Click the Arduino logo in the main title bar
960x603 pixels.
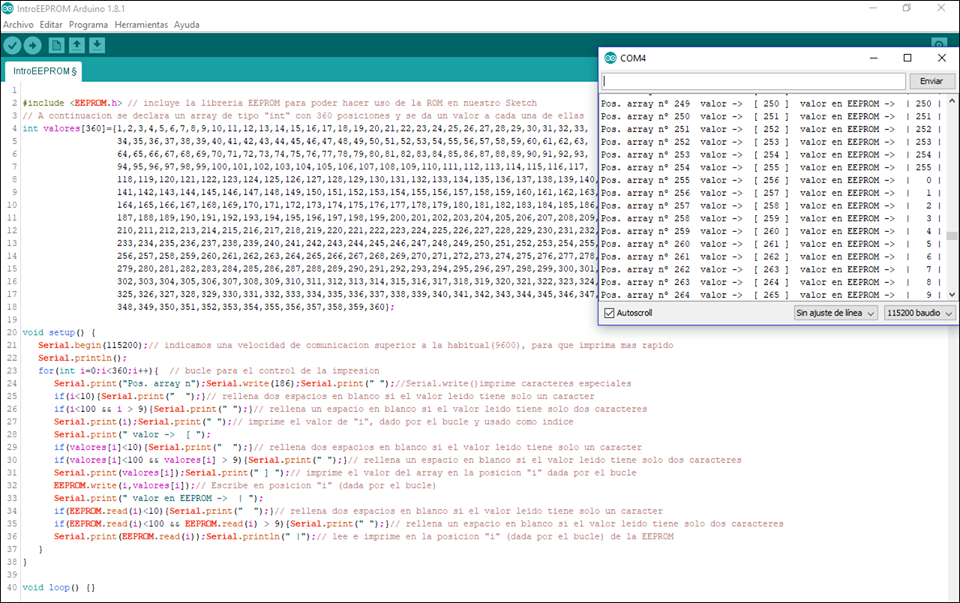(x=10, y=9)
